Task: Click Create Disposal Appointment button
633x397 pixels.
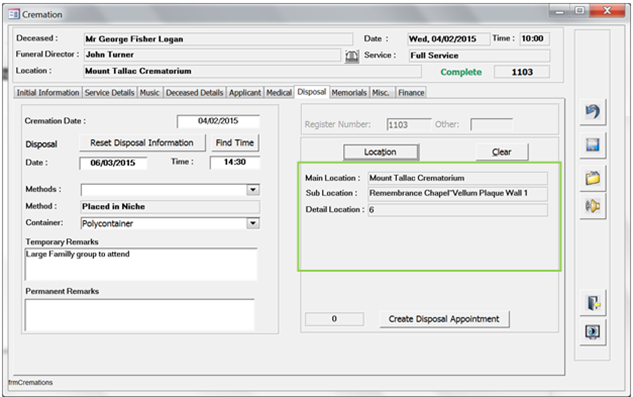Action: tap(444, 319)
